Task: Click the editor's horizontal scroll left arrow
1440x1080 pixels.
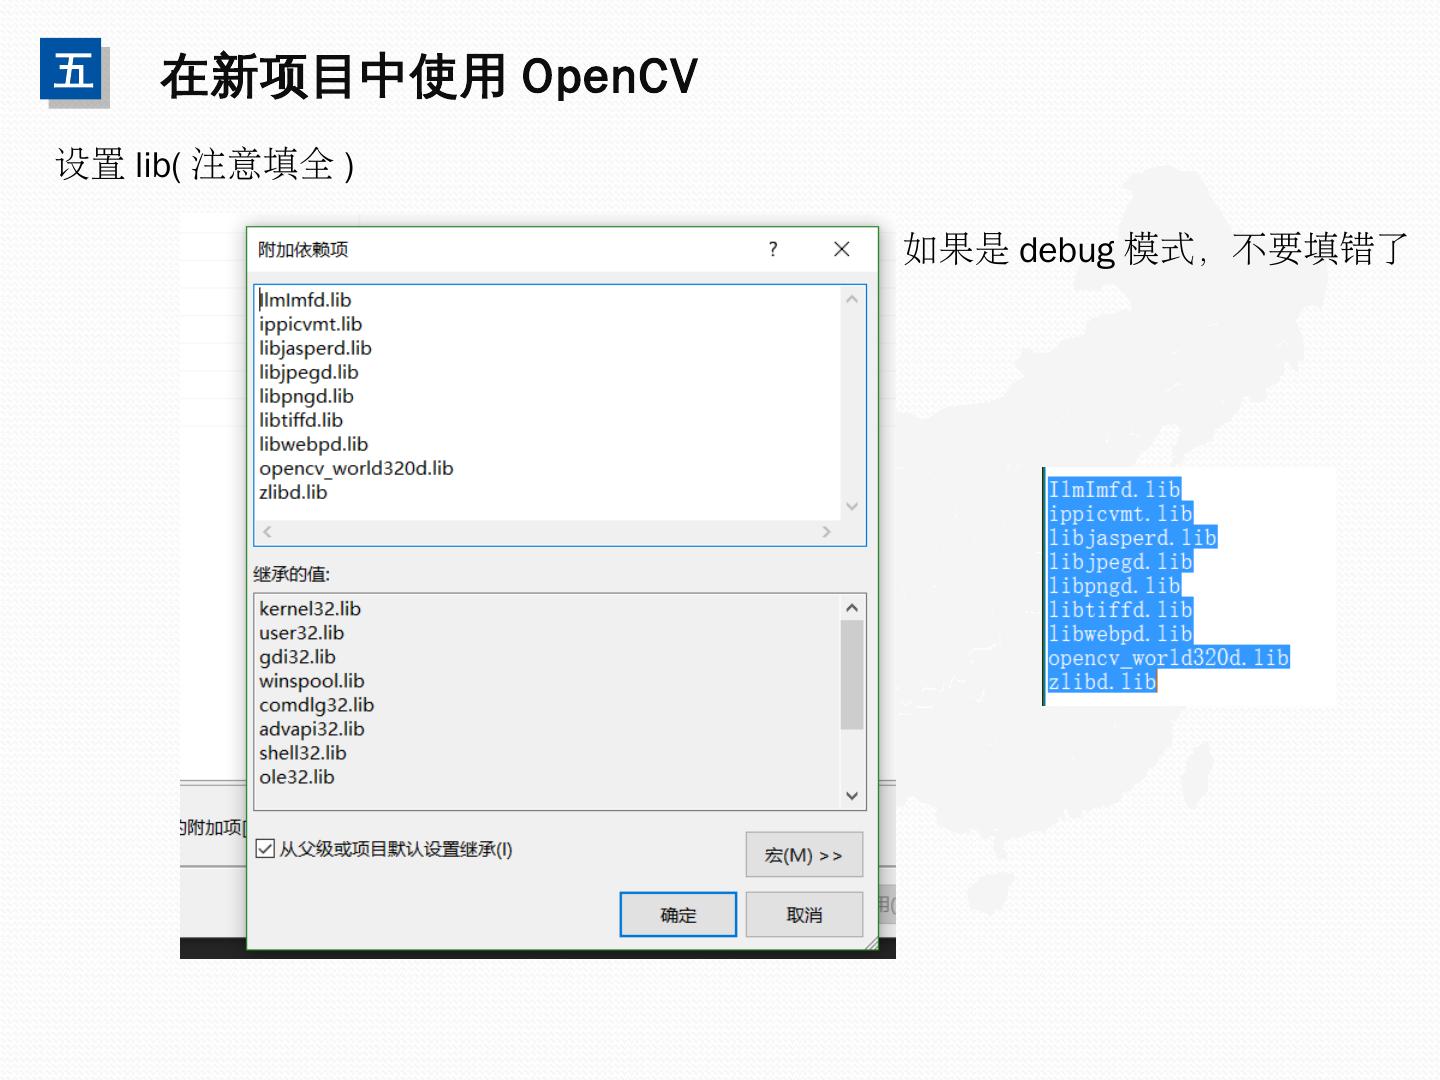Action: pyautogui.click(x=267, y=532)
